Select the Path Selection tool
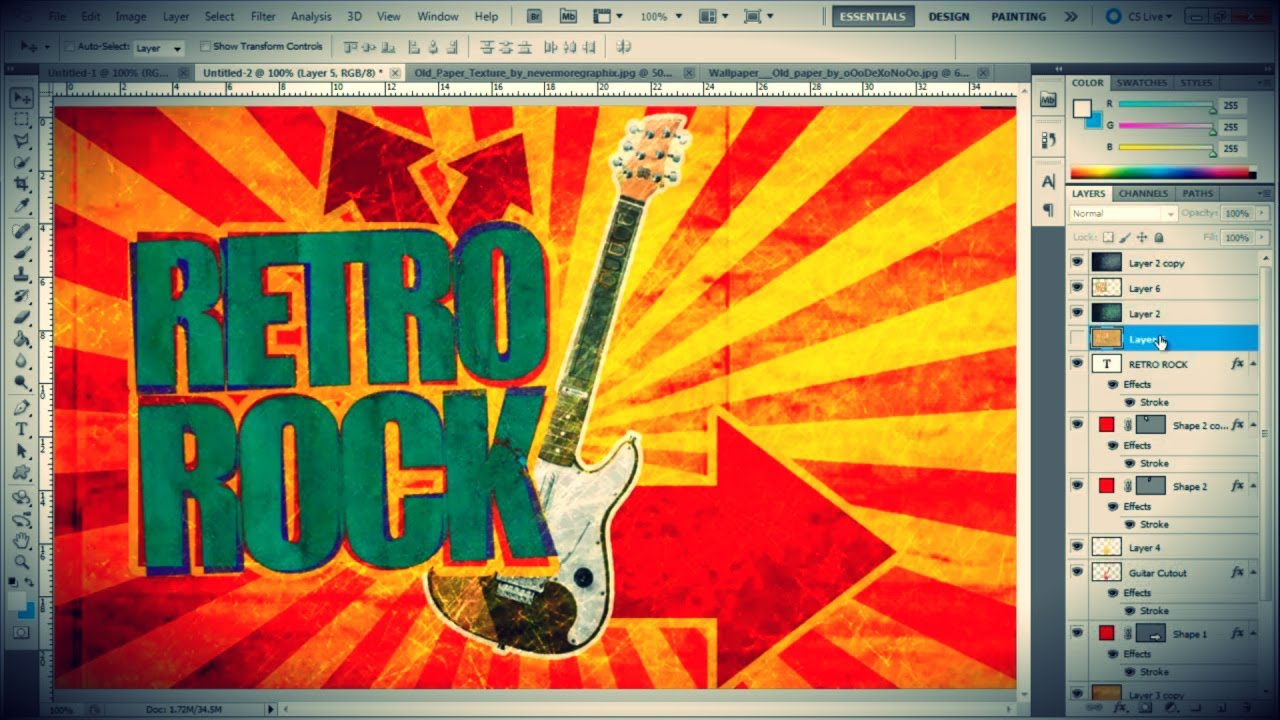Image resolution: width=1280 pixels, height=720 pixels. tap(21, 453)
